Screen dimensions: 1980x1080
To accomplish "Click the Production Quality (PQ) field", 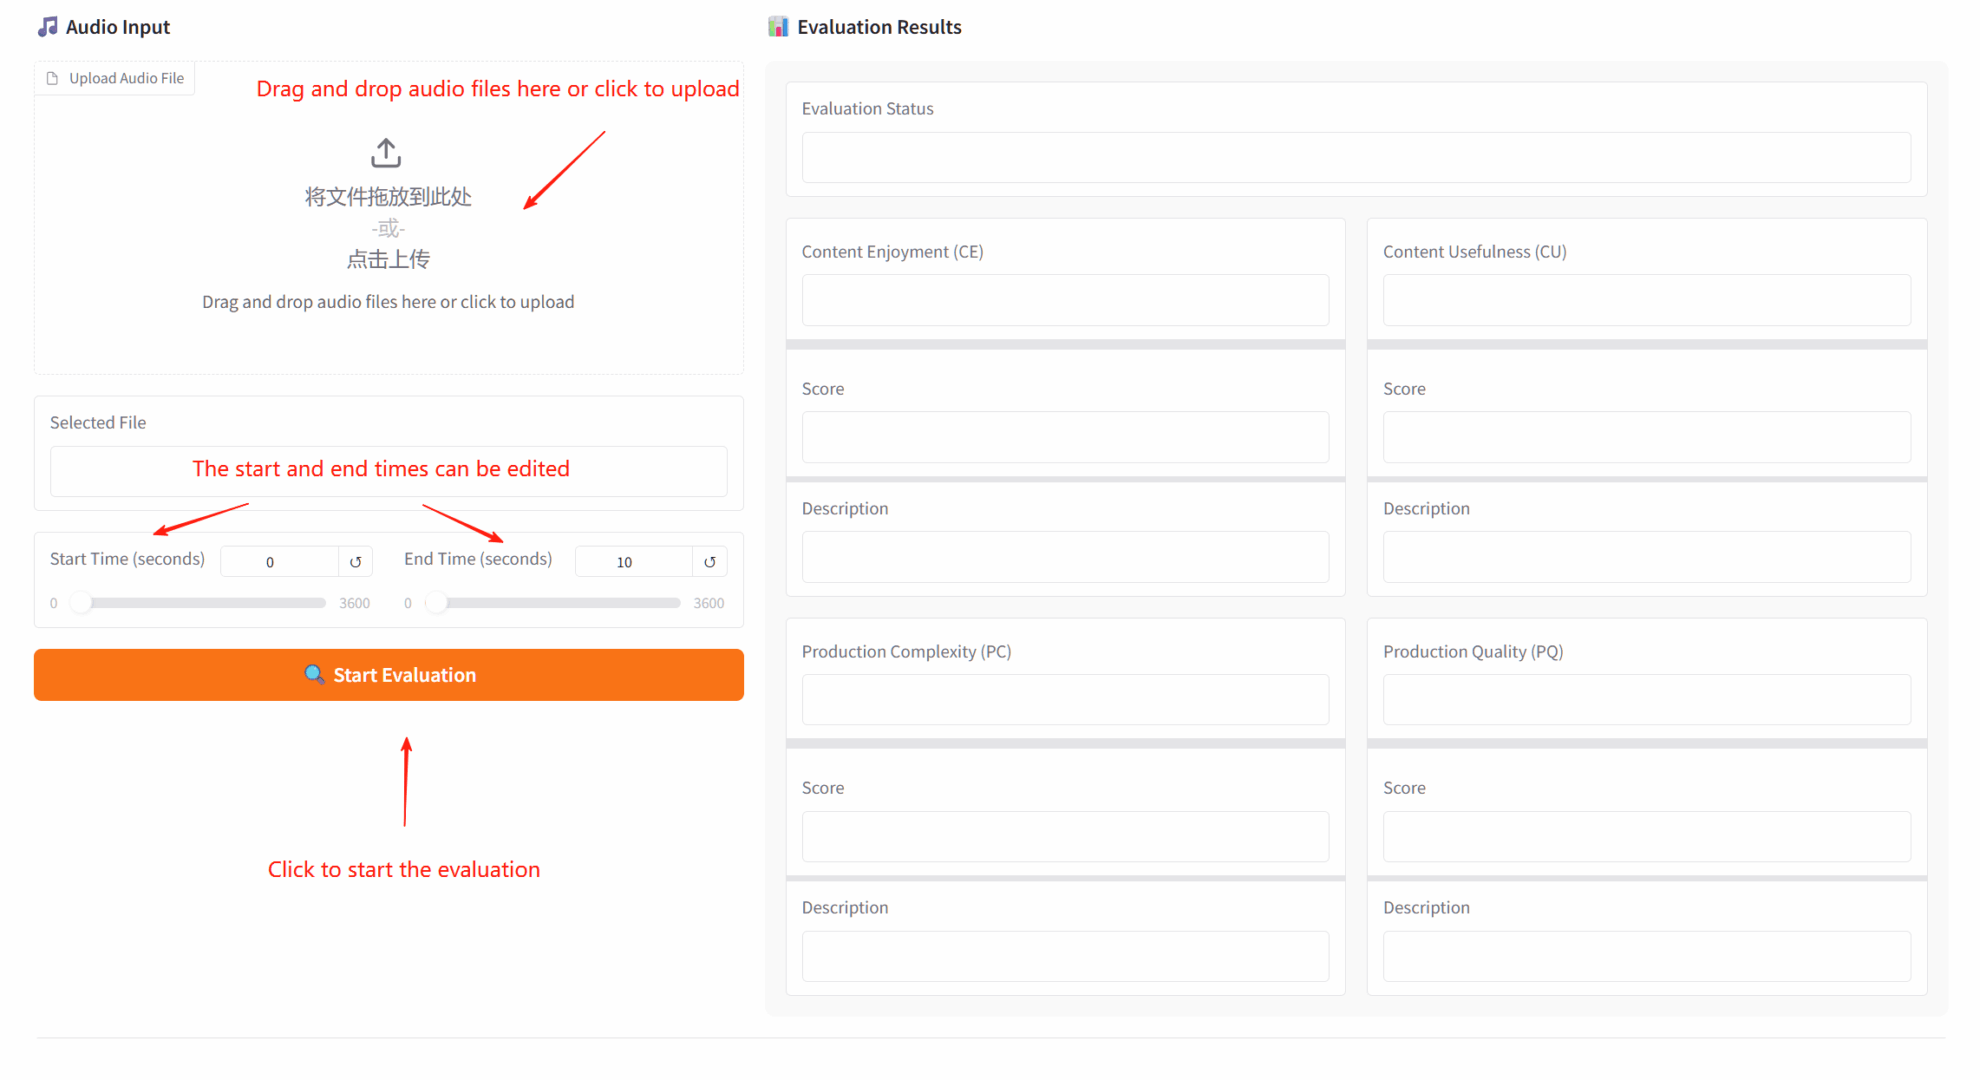I will point(1646,700).
